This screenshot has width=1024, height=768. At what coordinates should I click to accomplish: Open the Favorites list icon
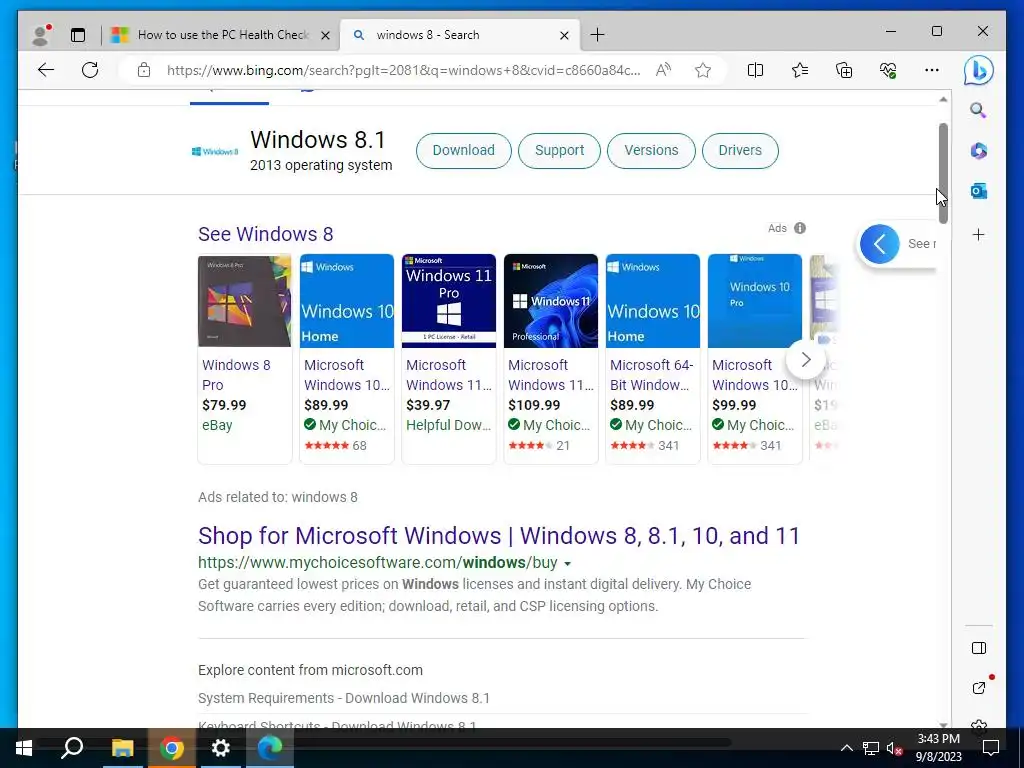pyautogui.click(x=799, y=70)
